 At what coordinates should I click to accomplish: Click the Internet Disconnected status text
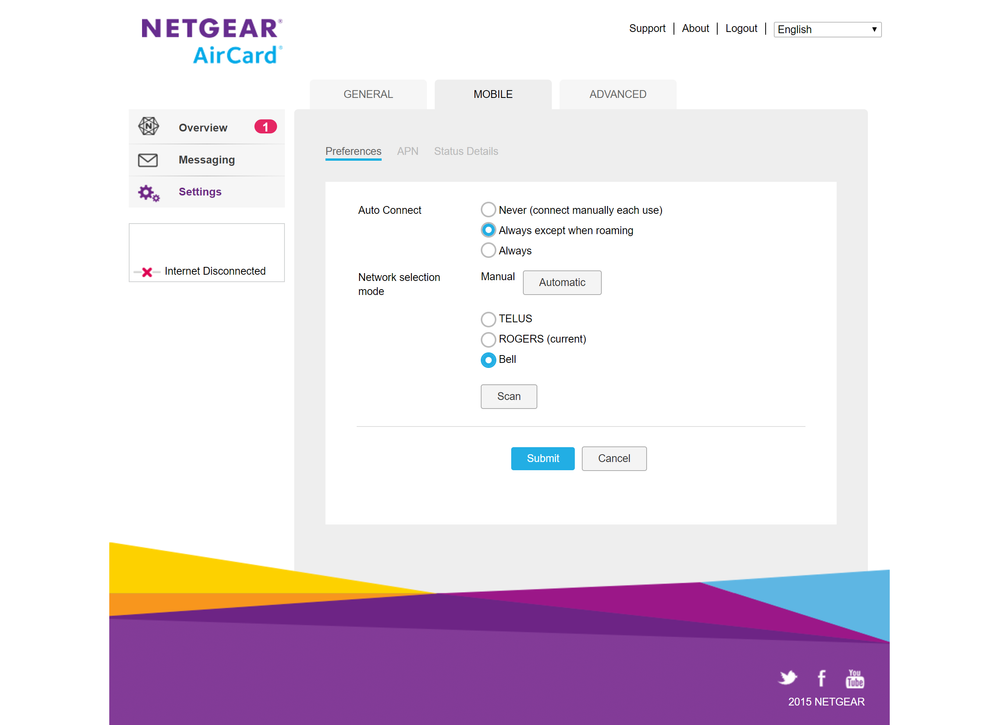[215, 271]
